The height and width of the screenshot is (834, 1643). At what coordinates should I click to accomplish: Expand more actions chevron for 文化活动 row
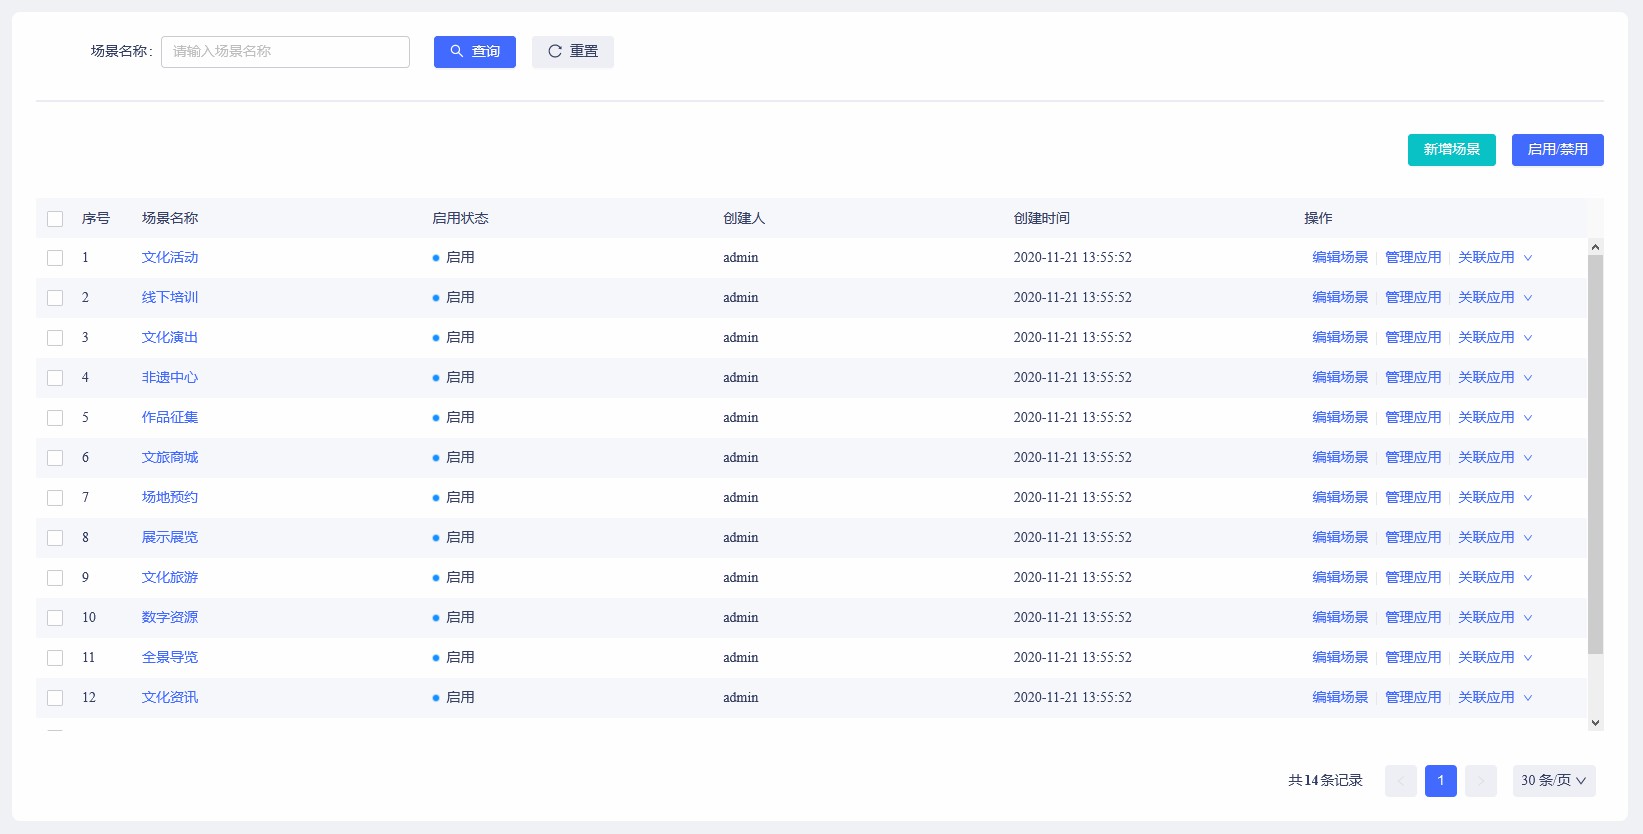tap(1528, 258)
